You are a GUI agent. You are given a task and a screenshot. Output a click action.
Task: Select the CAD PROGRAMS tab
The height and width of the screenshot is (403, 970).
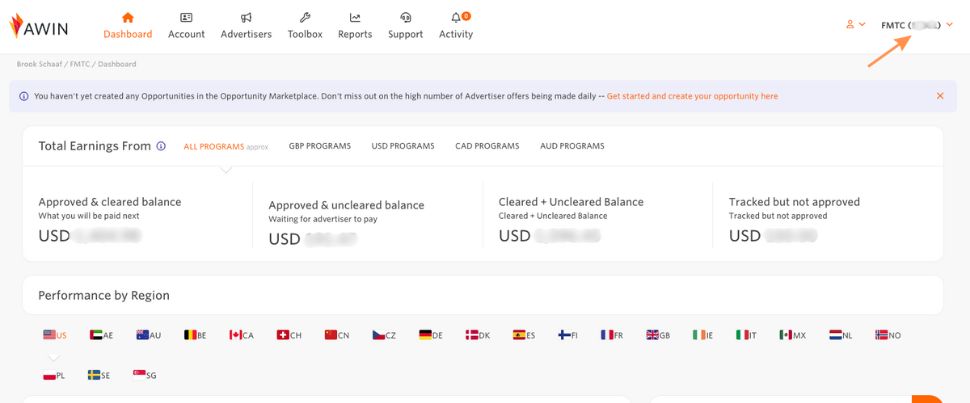[x=487, y=146]
